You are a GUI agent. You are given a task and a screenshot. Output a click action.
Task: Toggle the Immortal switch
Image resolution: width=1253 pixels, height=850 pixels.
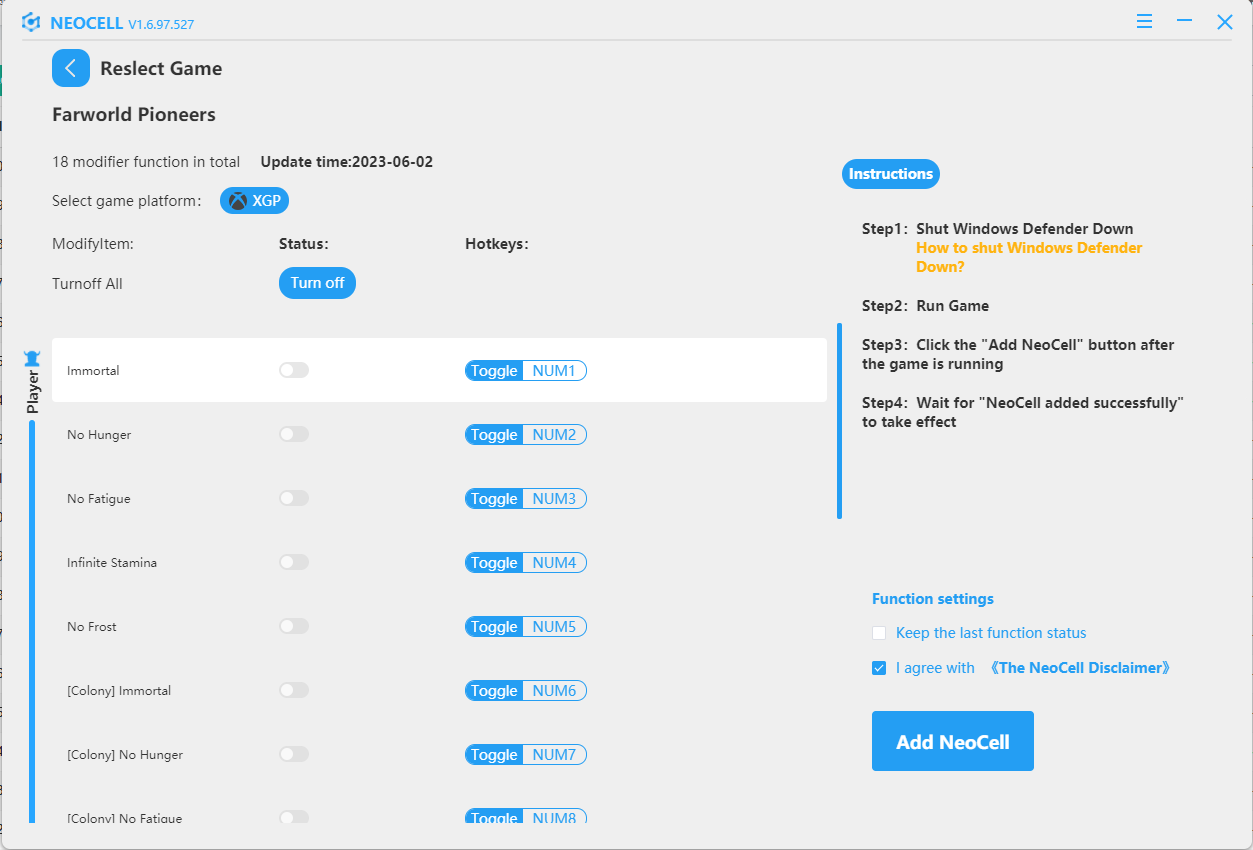(294, 370)
